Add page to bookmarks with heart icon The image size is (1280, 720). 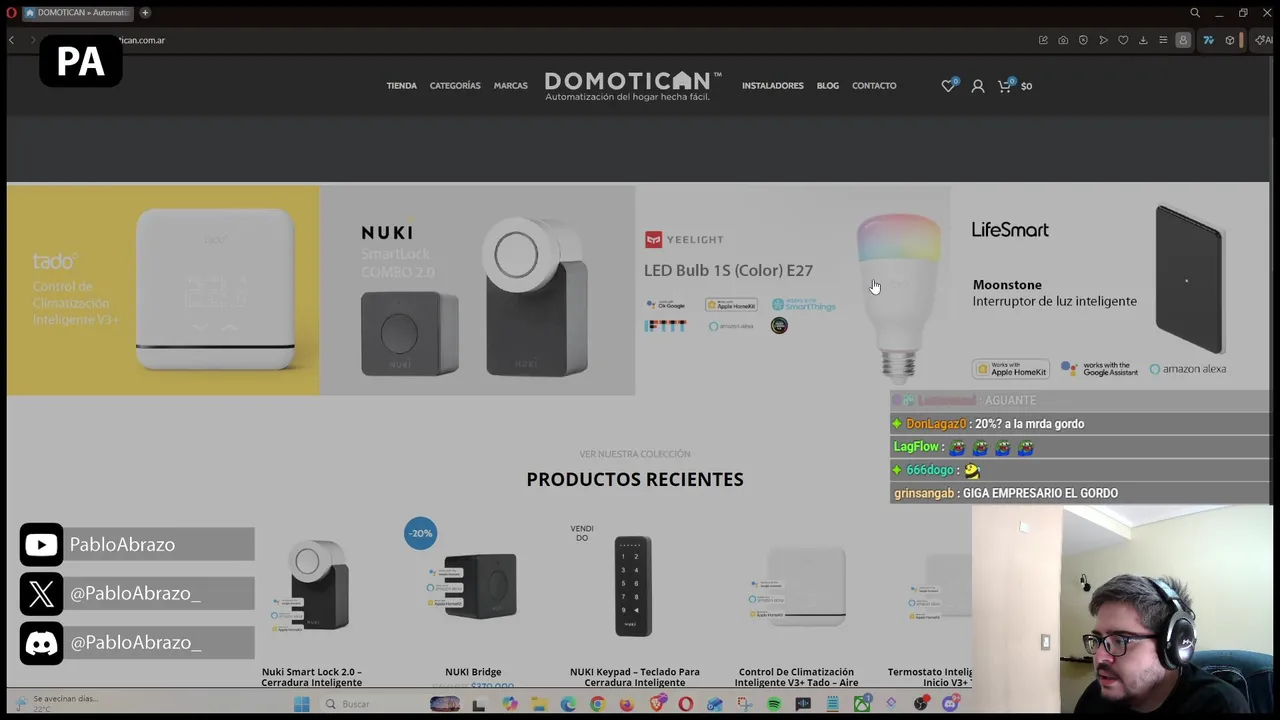[1123, 40]
